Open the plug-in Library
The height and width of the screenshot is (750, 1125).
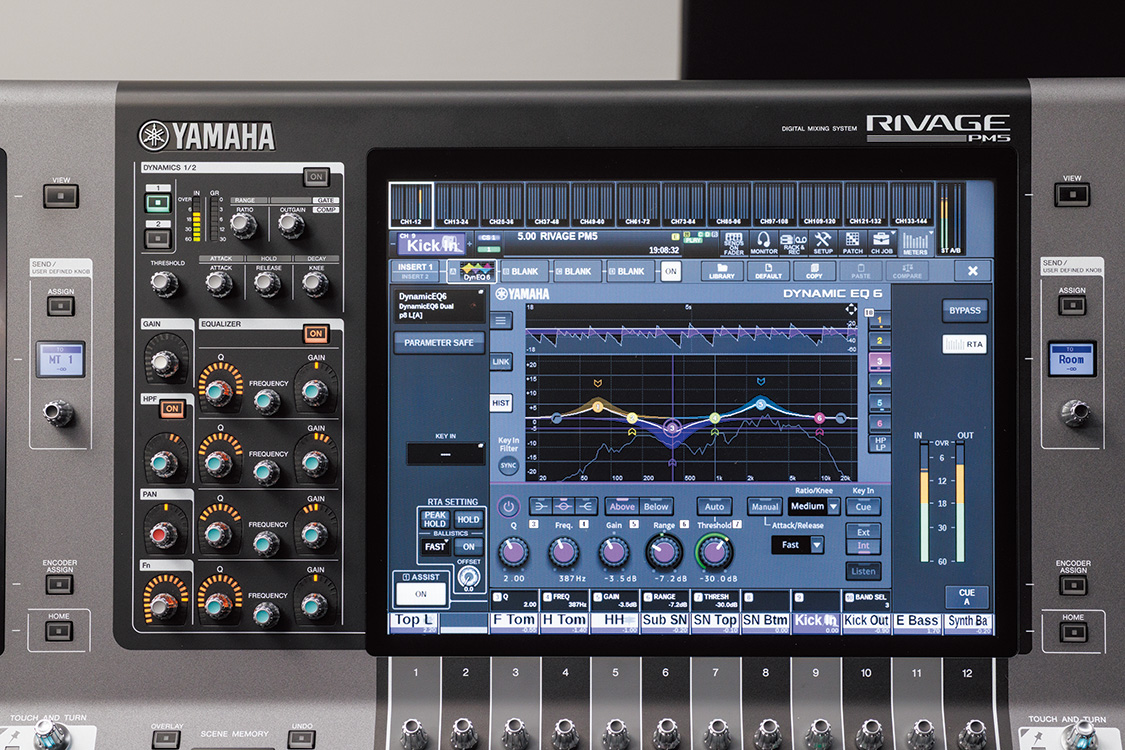click(x=722, y=271)
